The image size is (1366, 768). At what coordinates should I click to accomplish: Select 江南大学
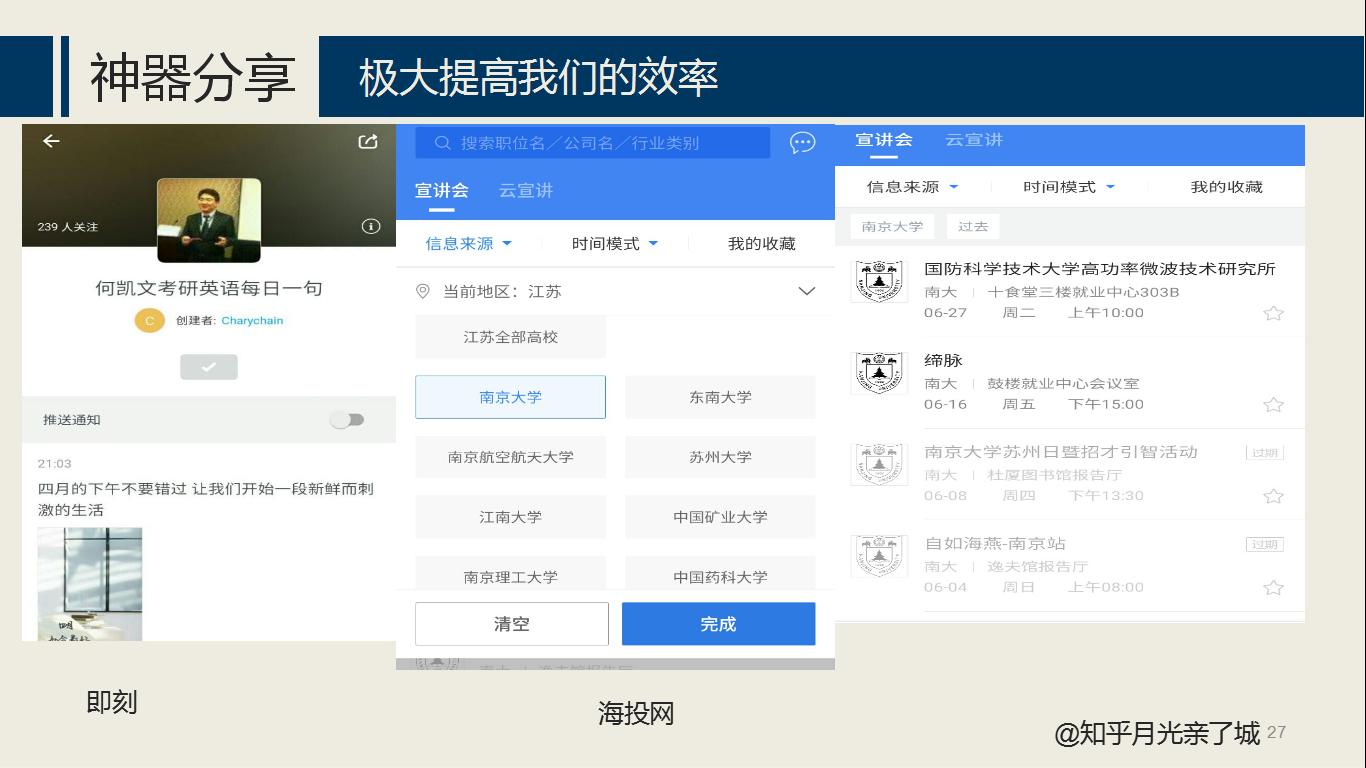coord(510,517)
